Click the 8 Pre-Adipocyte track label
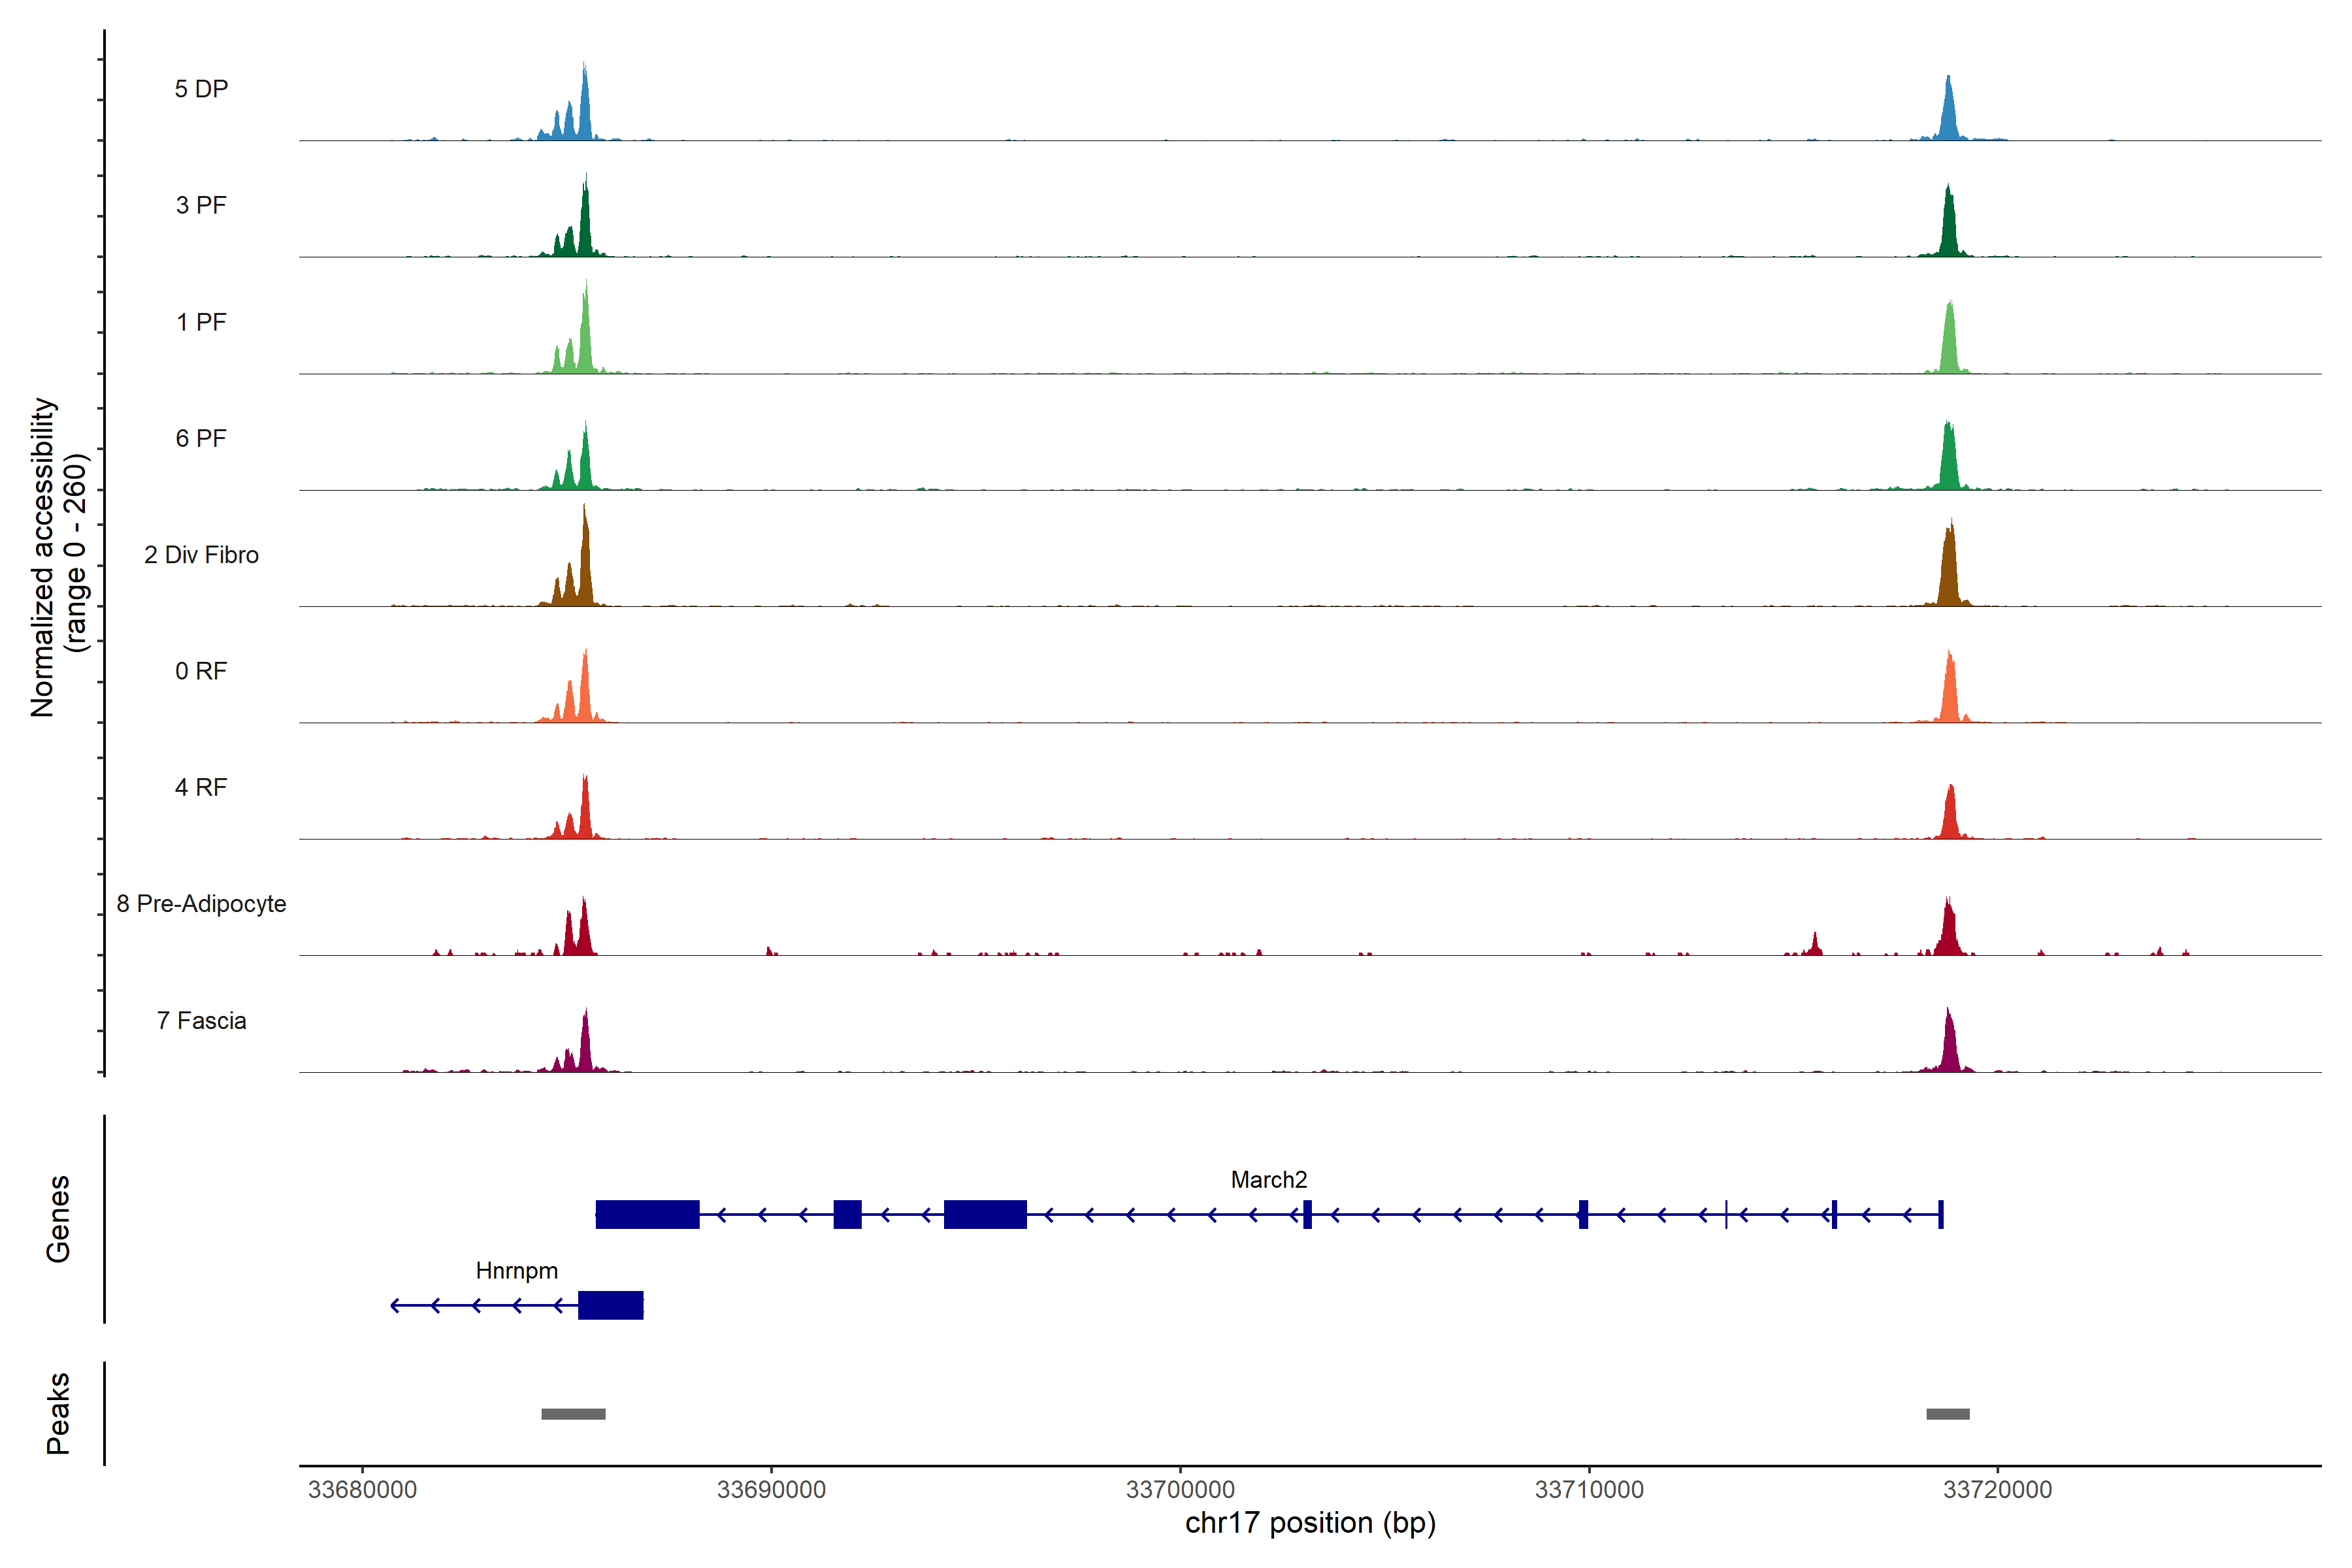The width and height of the screenshot is (2352, 1568). coord(201,904)
